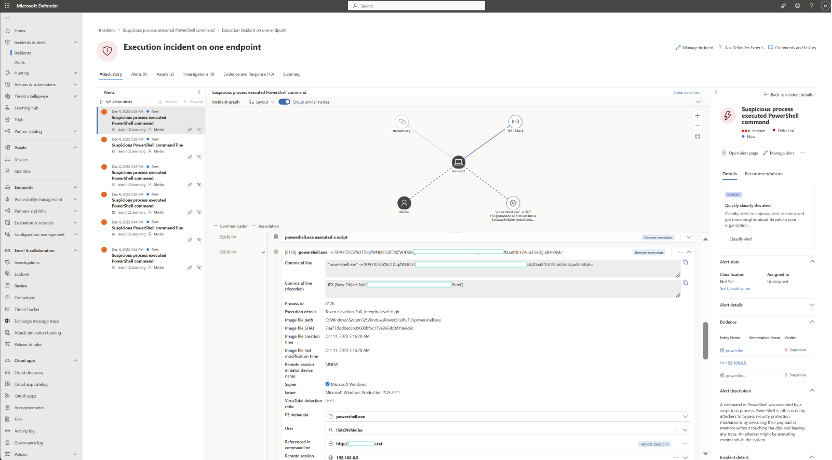Click Incidents breadcrumb link
This screenshot has width=832, height=460.
point(107,30)
